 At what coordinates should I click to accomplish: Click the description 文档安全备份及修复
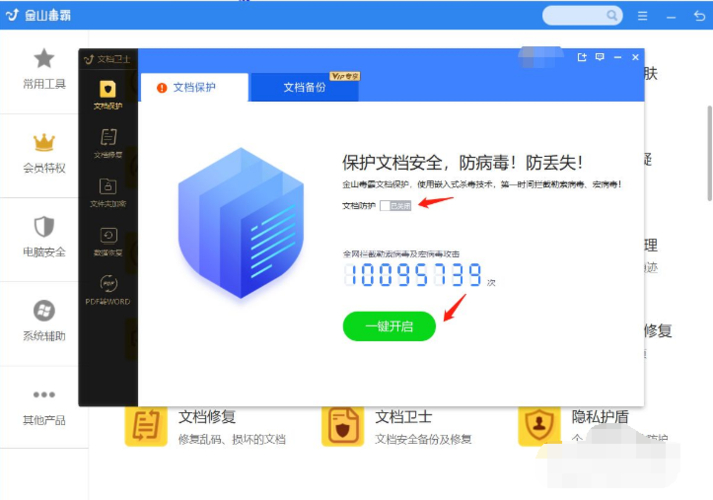click(x=423, y=439)
